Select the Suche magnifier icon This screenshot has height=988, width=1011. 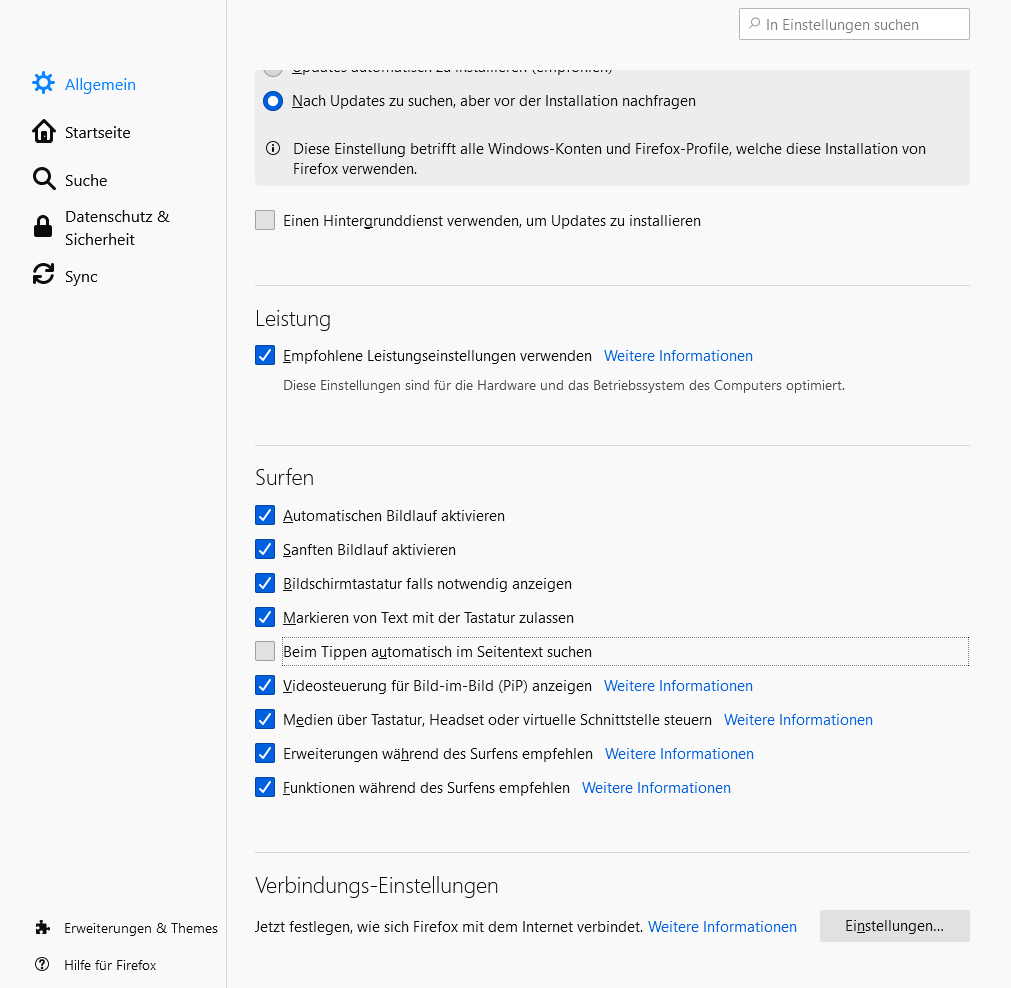click(43, 180)
